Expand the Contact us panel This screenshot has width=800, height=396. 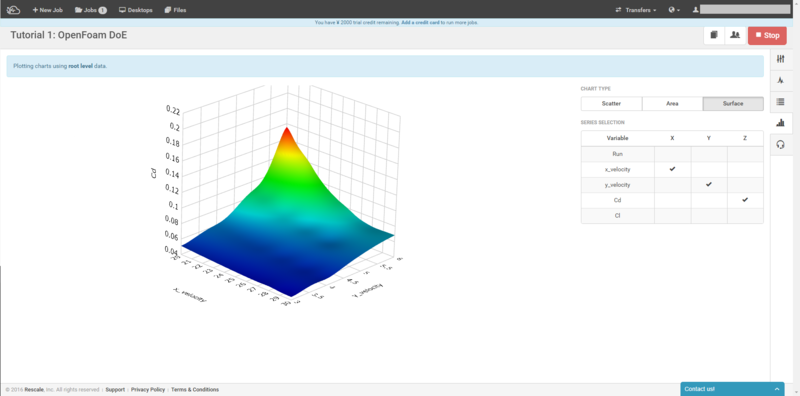(x=732, y=389)
